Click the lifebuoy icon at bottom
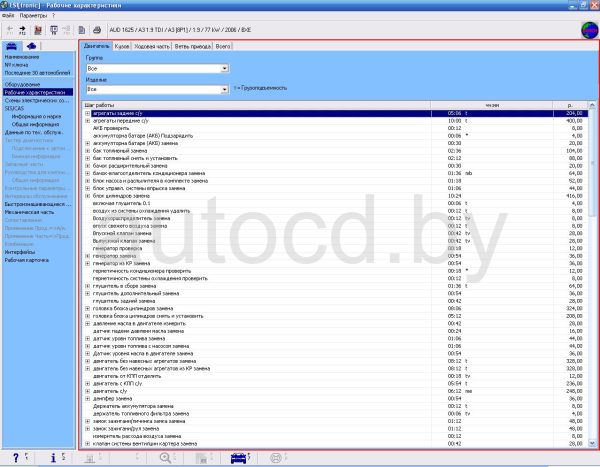 click(x=276, y=457)
